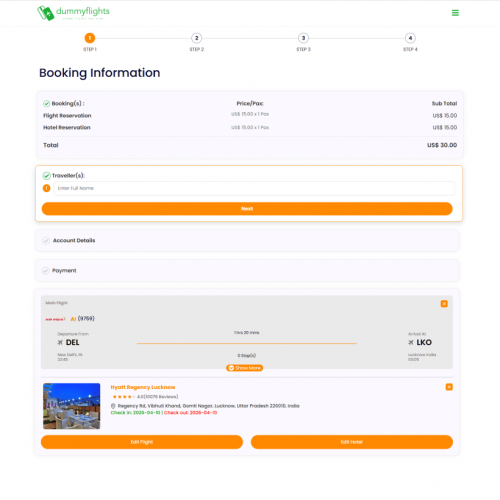Click the orange Next button
The height and width of the screenshot is (500, 500).
[247, 209]
